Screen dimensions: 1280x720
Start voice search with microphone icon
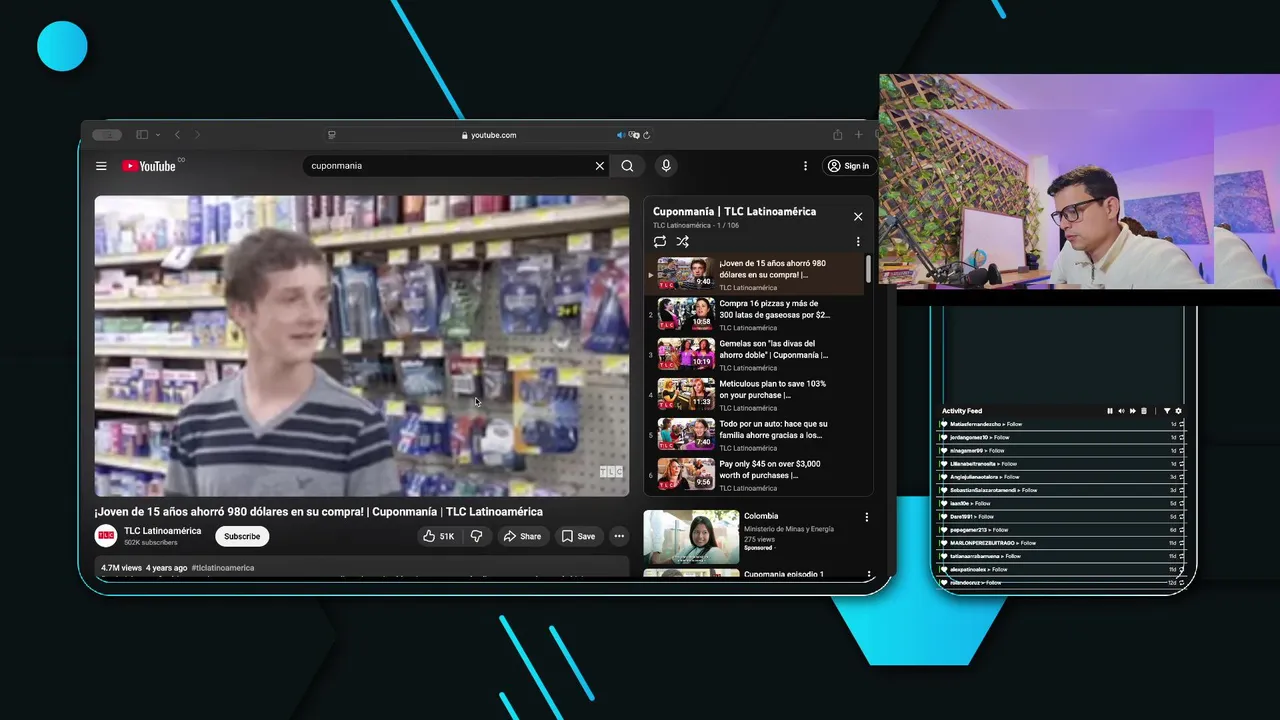tap(666, 166)
